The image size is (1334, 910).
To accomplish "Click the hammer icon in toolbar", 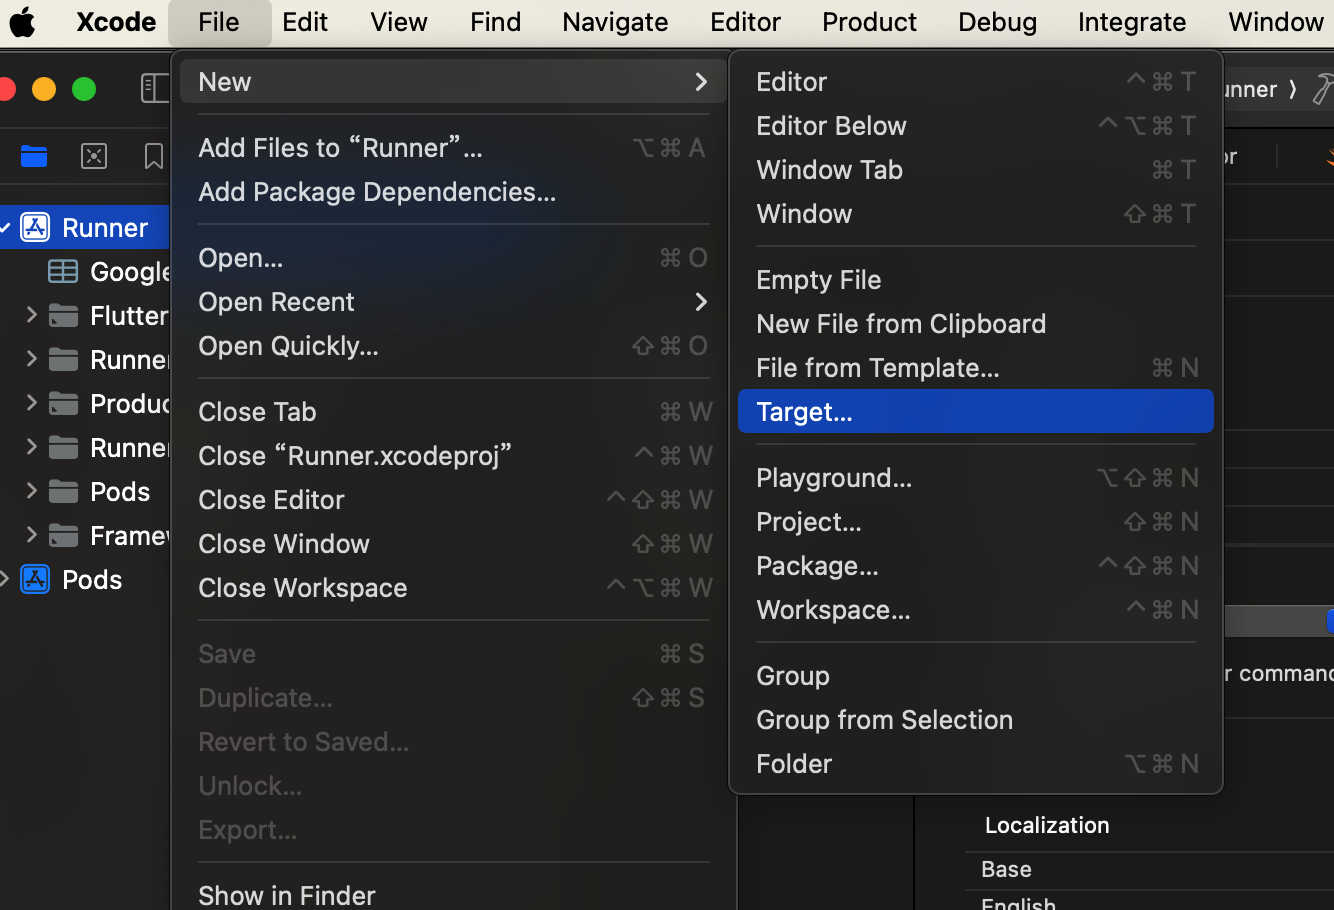I will (1322, 89).
